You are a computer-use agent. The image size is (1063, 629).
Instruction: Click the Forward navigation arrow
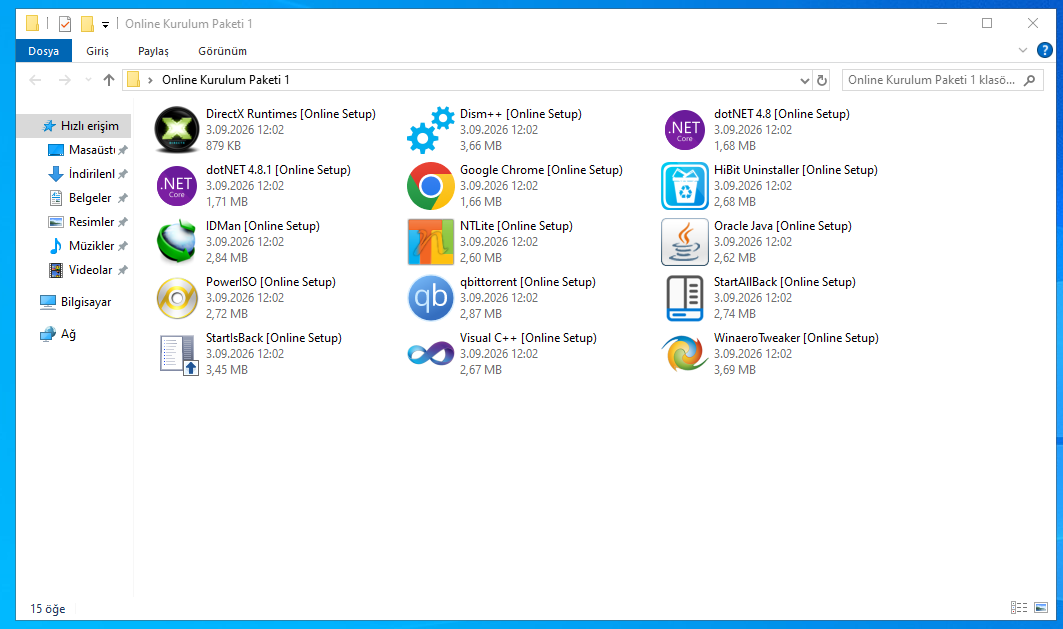pos(64,80)
